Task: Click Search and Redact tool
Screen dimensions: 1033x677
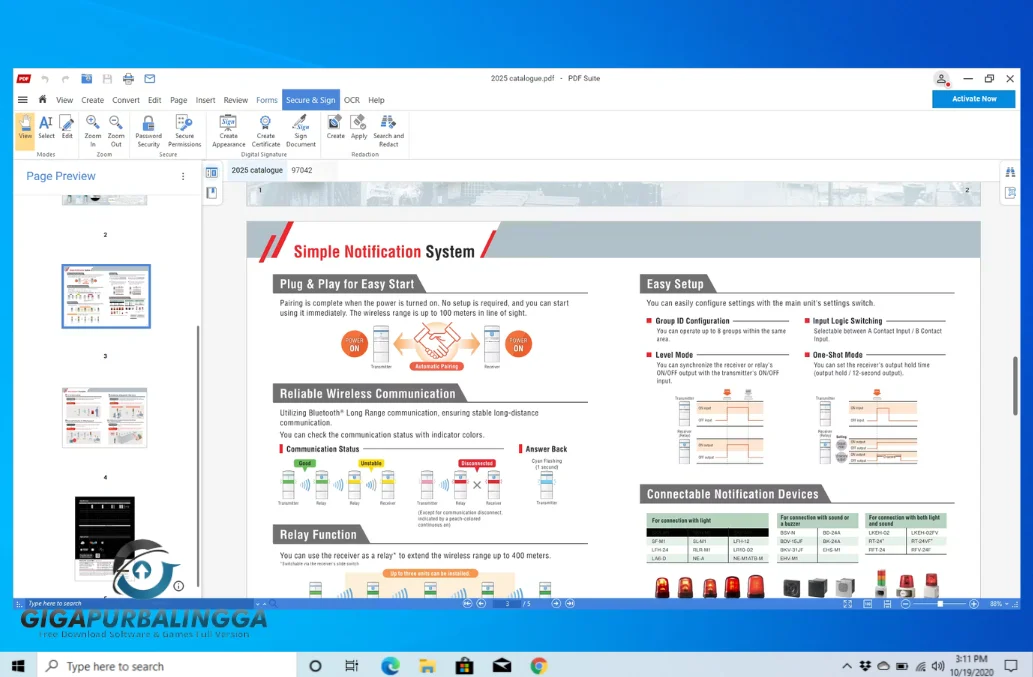Action: [x=389, y=131]
